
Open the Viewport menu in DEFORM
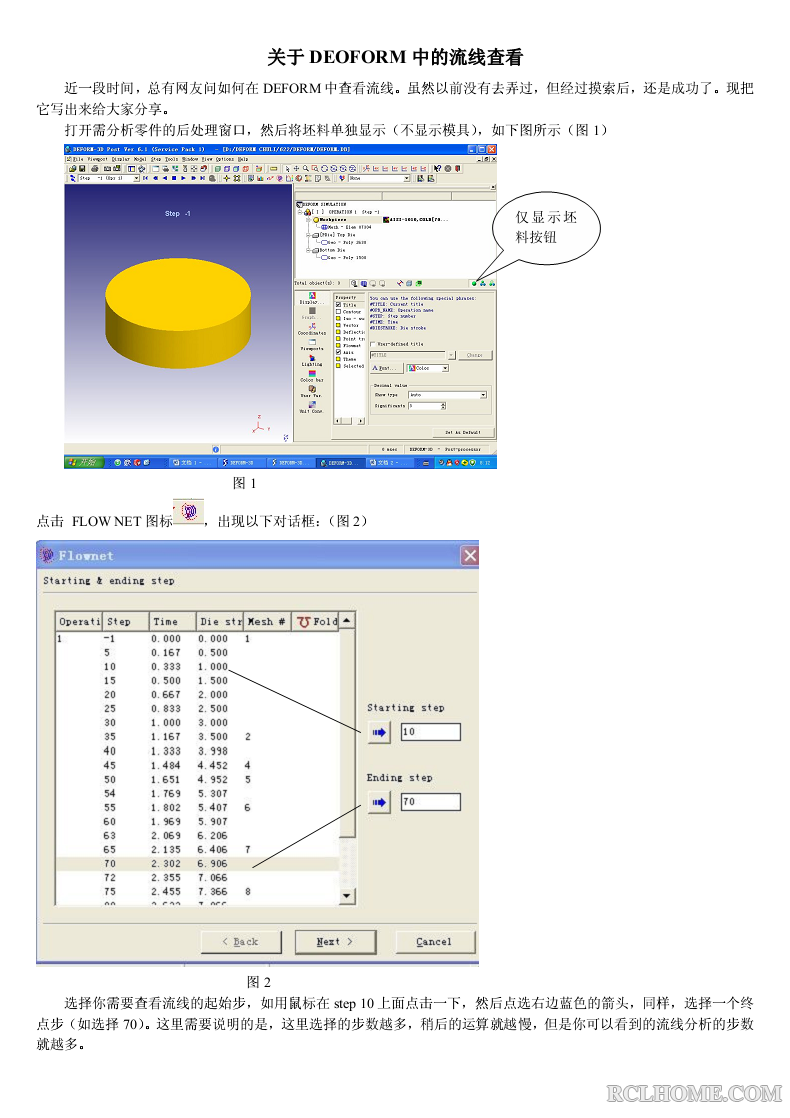pos(97,159)
